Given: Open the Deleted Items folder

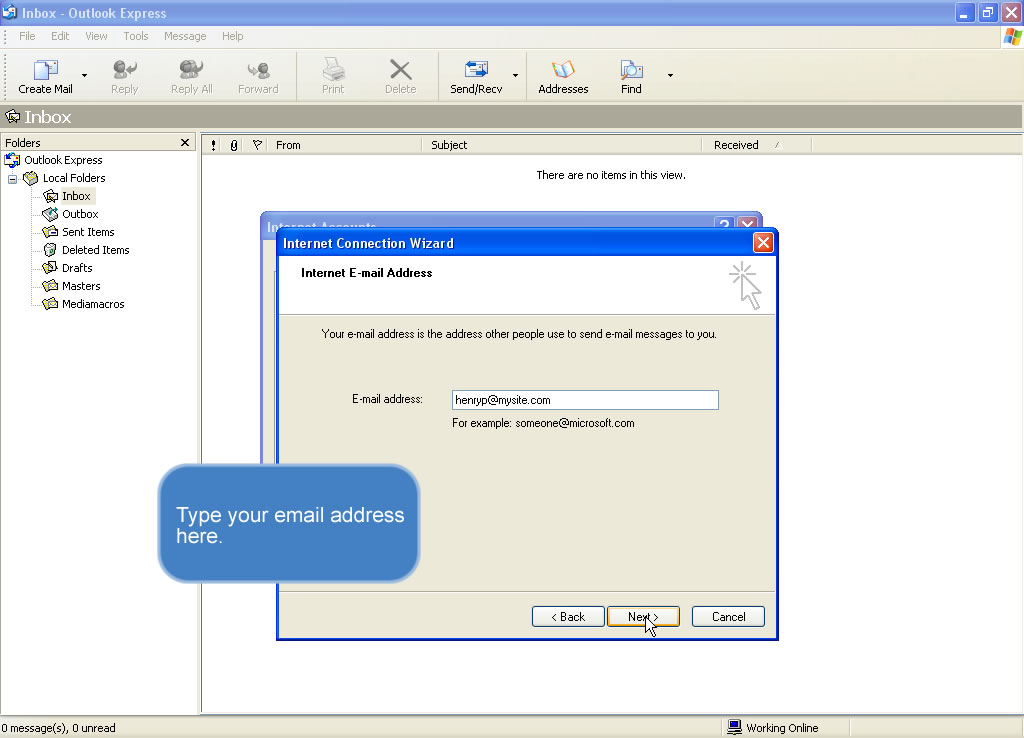Looking at the screenshot, I should pos(95,250).
